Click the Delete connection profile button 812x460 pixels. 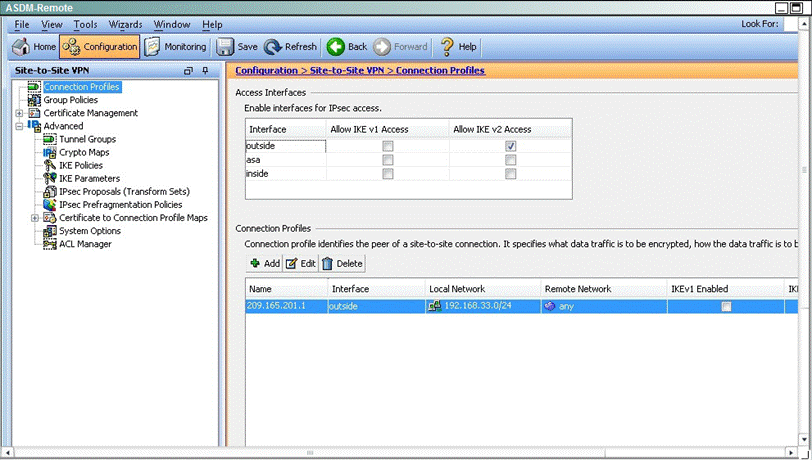[342, 264]
